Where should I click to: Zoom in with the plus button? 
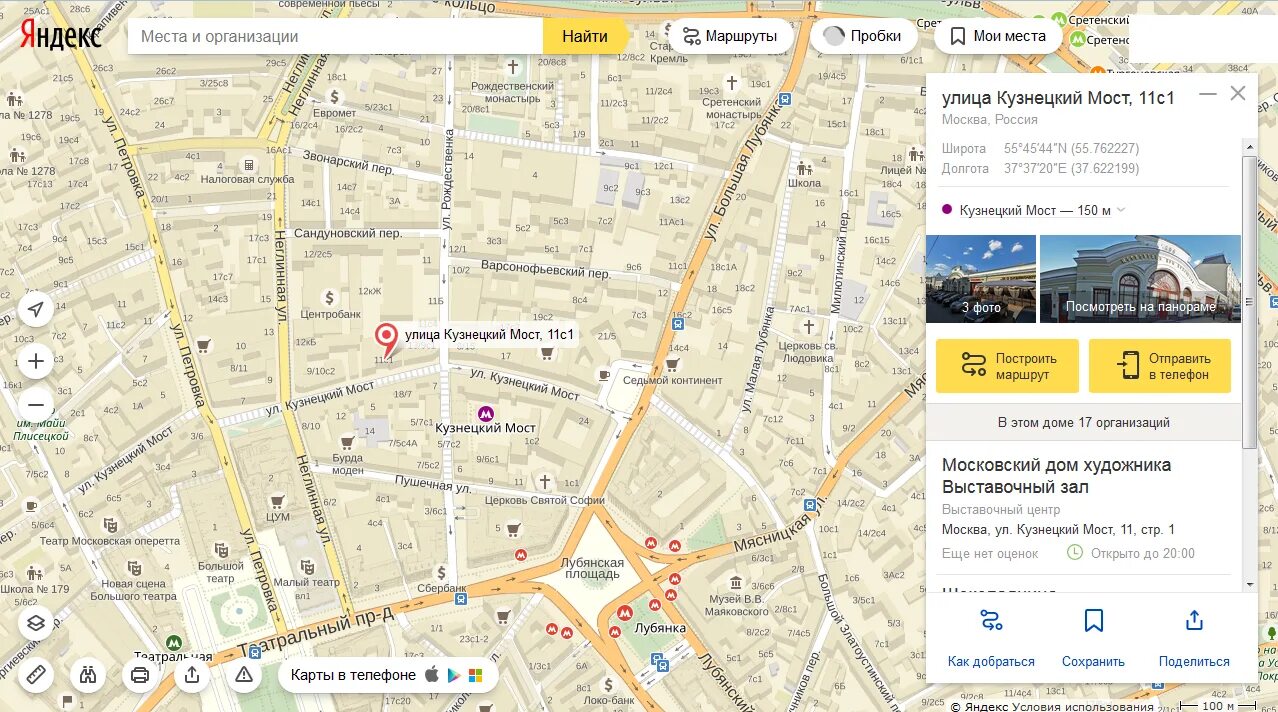[36, 361]
